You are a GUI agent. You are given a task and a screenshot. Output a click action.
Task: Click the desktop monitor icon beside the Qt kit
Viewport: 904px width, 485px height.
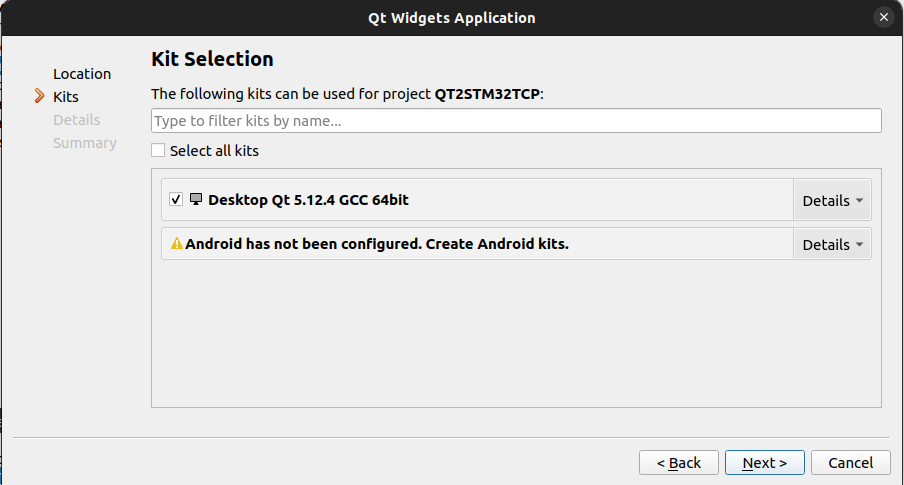pyautogui.click(x=196, y=200)
